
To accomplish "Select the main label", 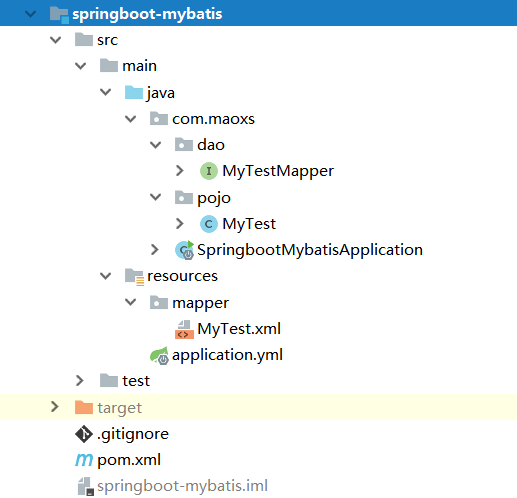I will (139, 66).
